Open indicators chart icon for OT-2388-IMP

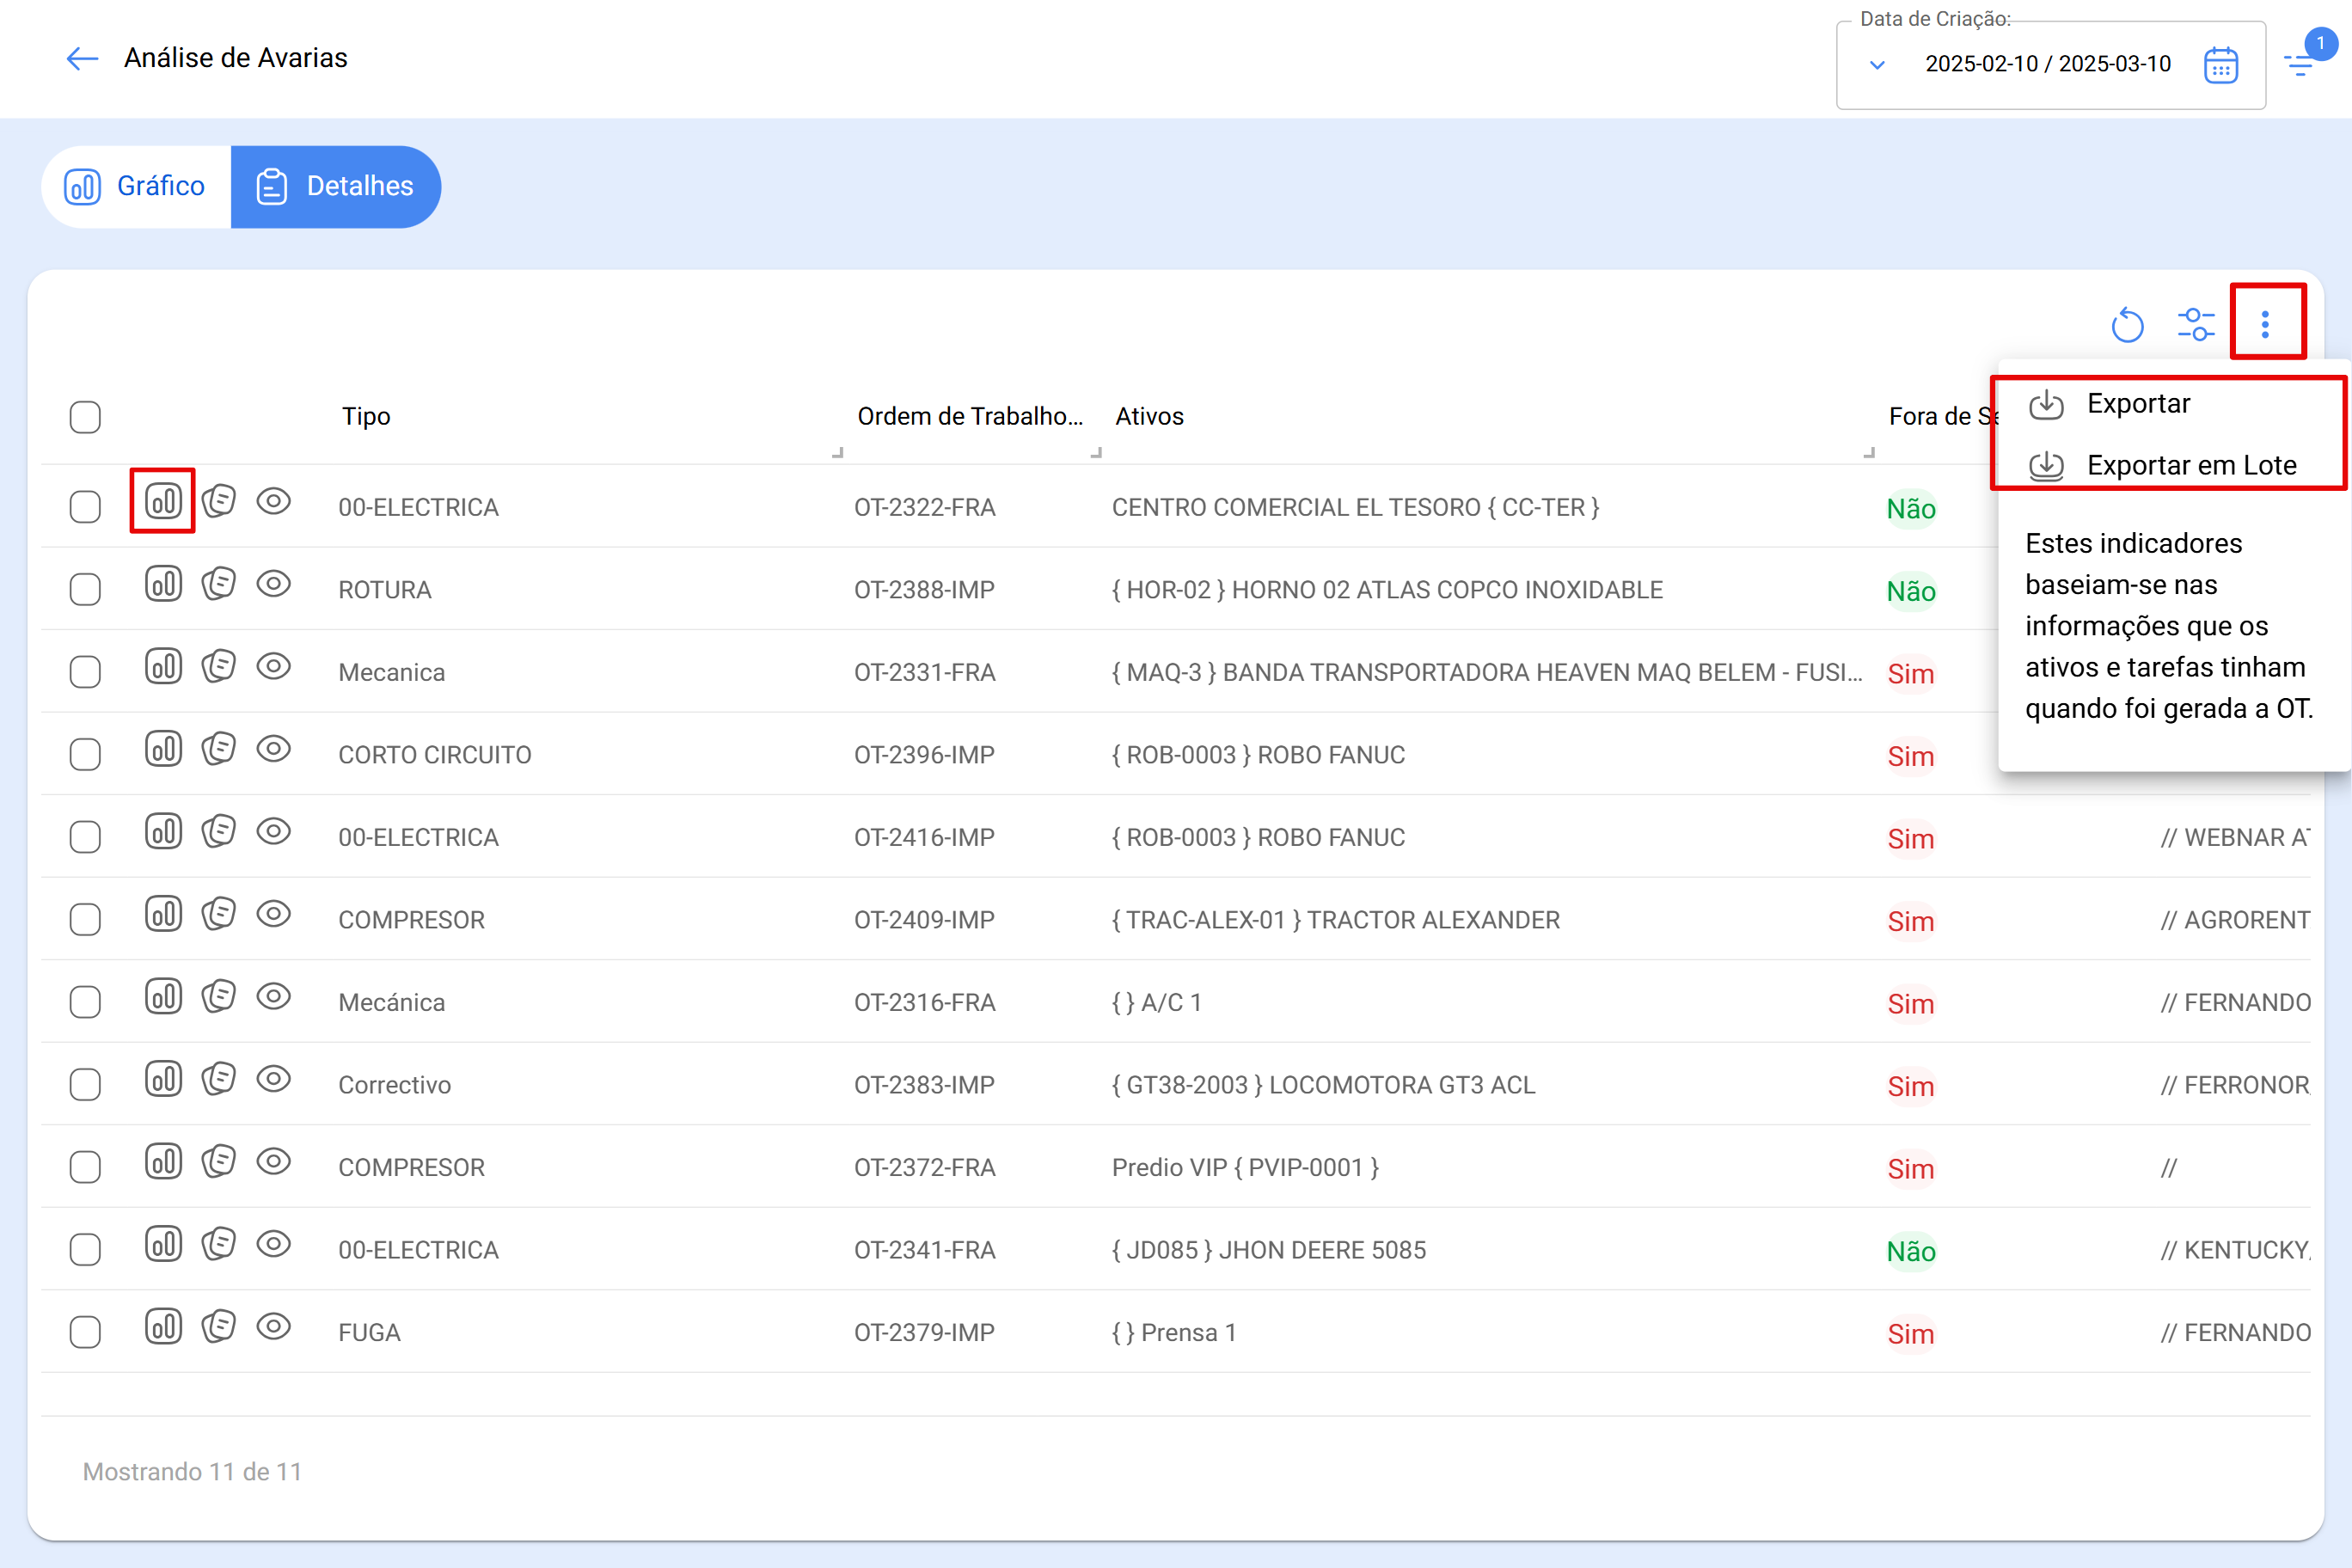click(163, 583)
